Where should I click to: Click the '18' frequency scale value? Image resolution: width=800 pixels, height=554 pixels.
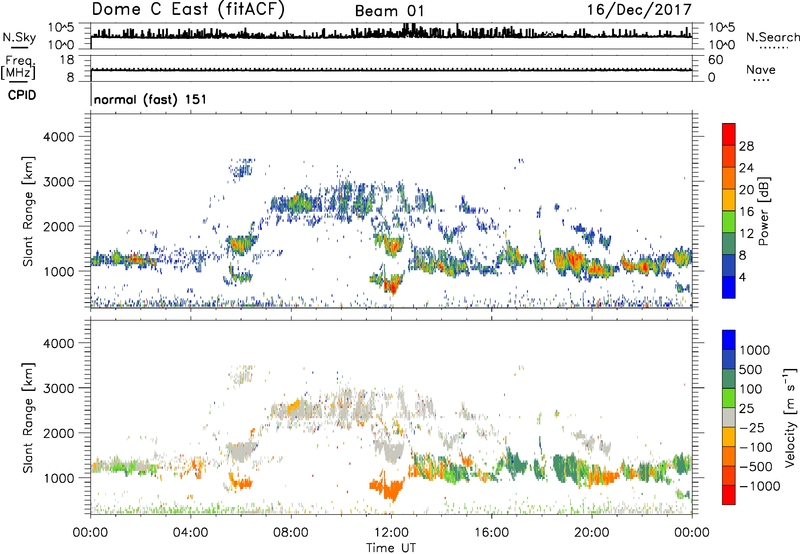(x=67, y=60)
